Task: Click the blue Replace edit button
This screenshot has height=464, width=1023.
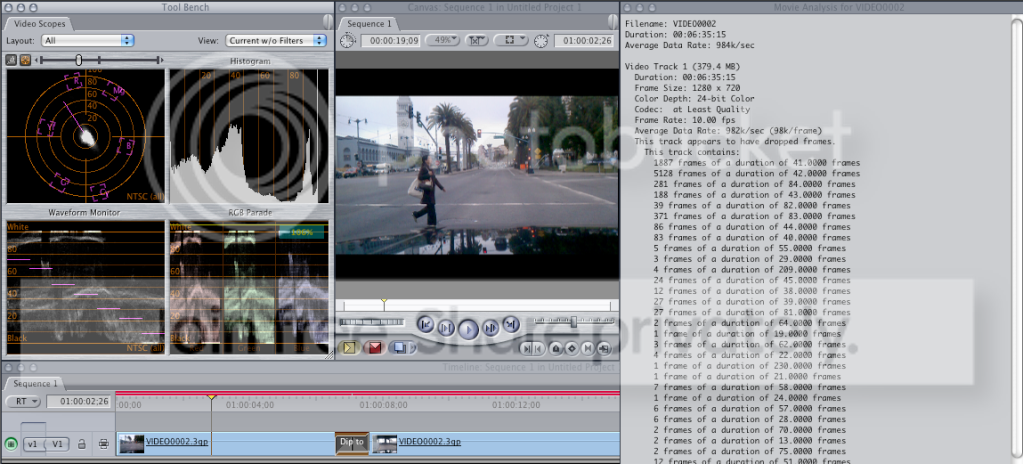Action: (x=400, y=348)
